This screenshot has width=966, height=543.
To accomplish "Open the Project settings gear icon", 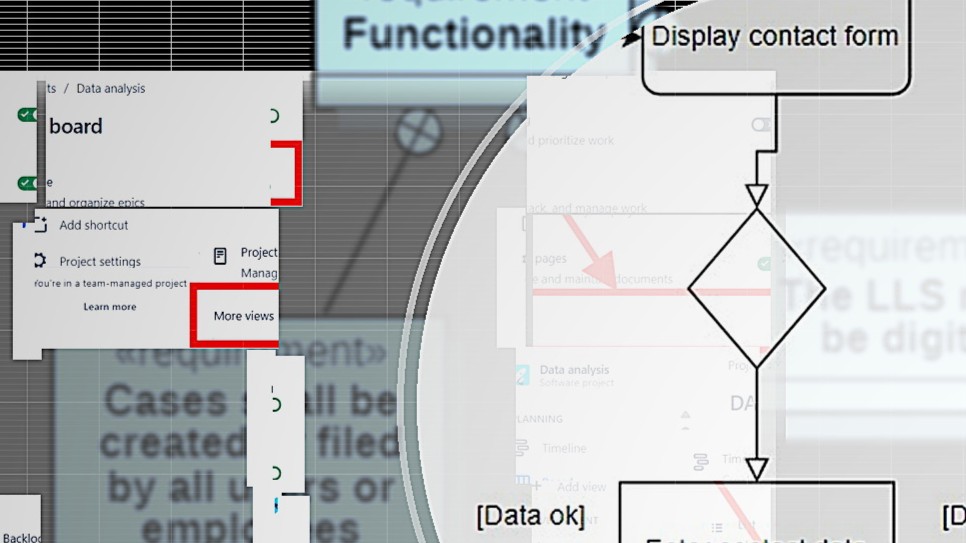I will [x=39, y=261].
